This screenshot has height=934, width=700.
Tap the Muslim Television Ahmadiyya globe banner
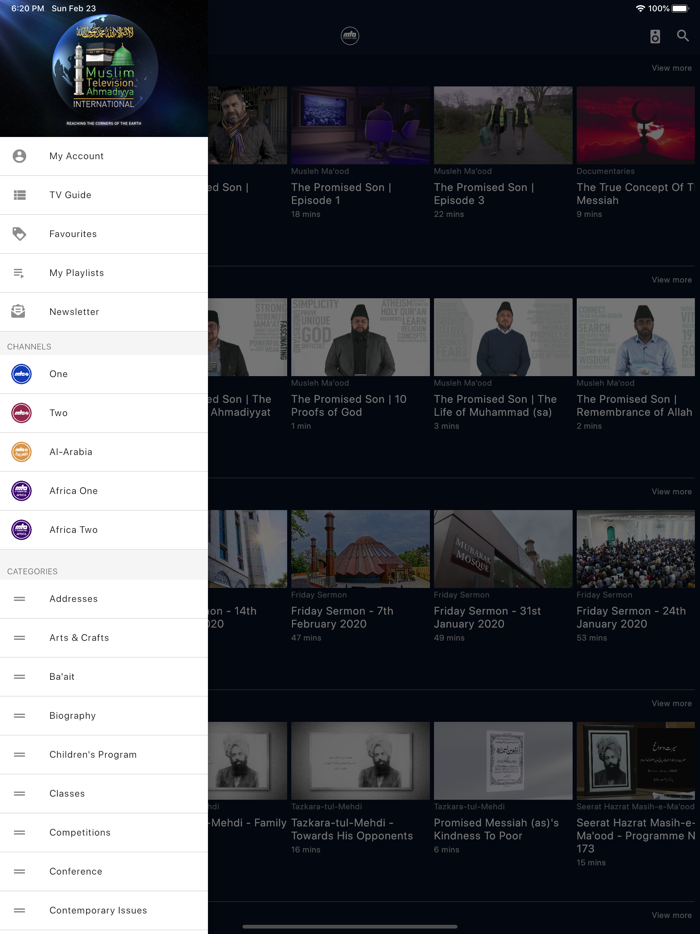[104, 70]
